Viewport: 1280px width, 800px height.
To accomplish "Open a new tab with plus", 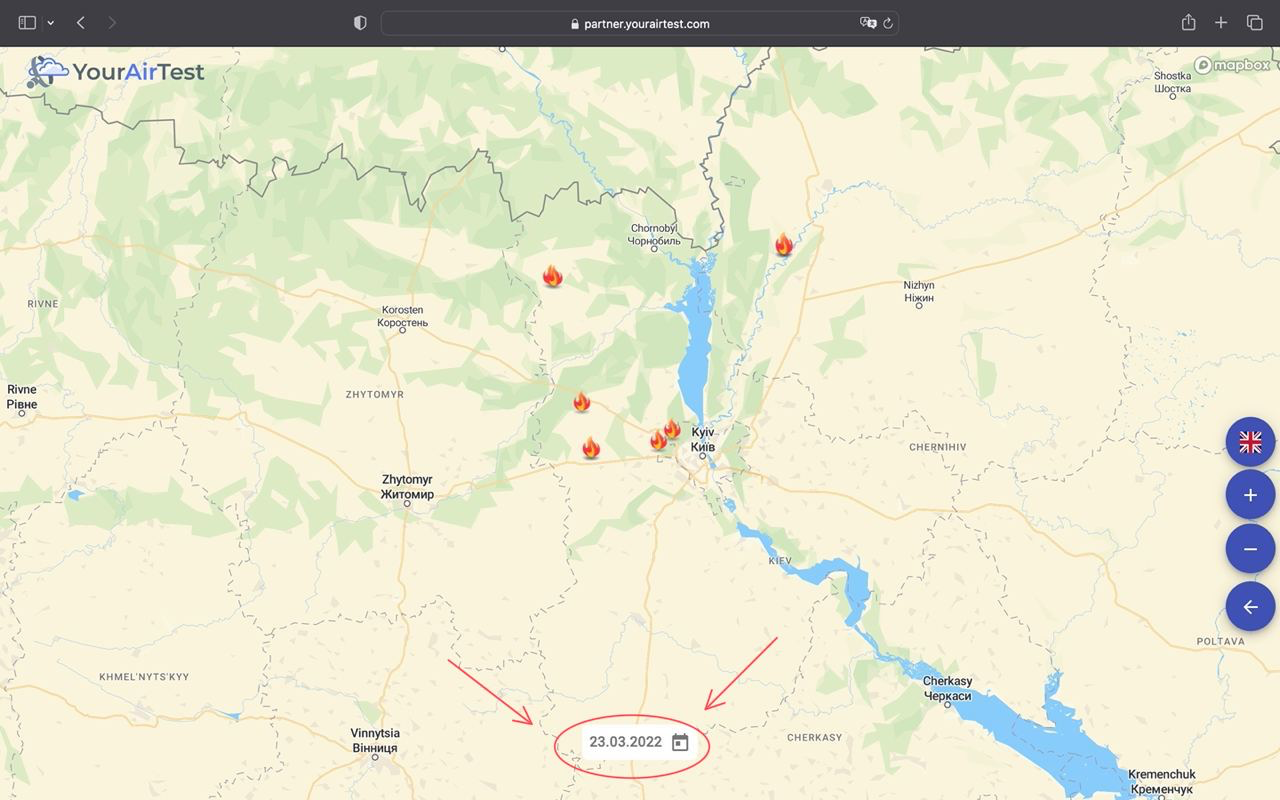I will click(x=1221, y=23).
